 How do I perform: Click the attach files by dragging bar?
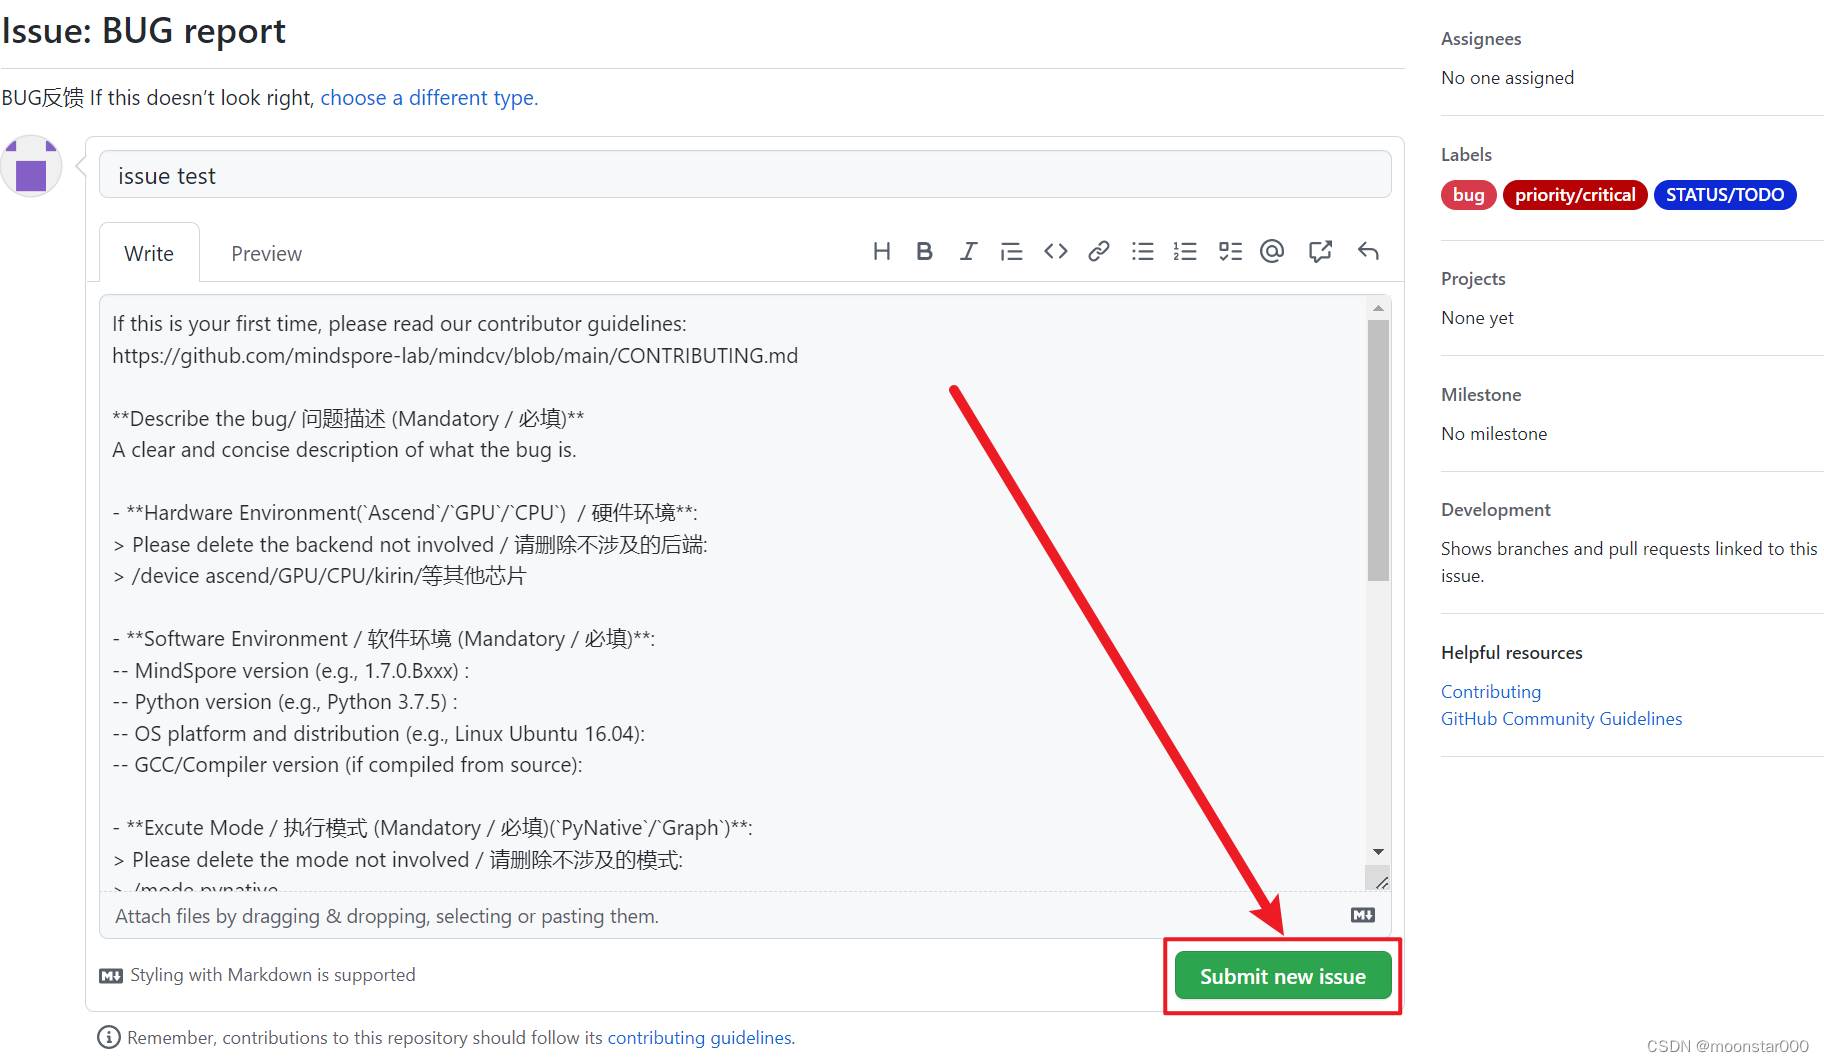coord(745,915)
